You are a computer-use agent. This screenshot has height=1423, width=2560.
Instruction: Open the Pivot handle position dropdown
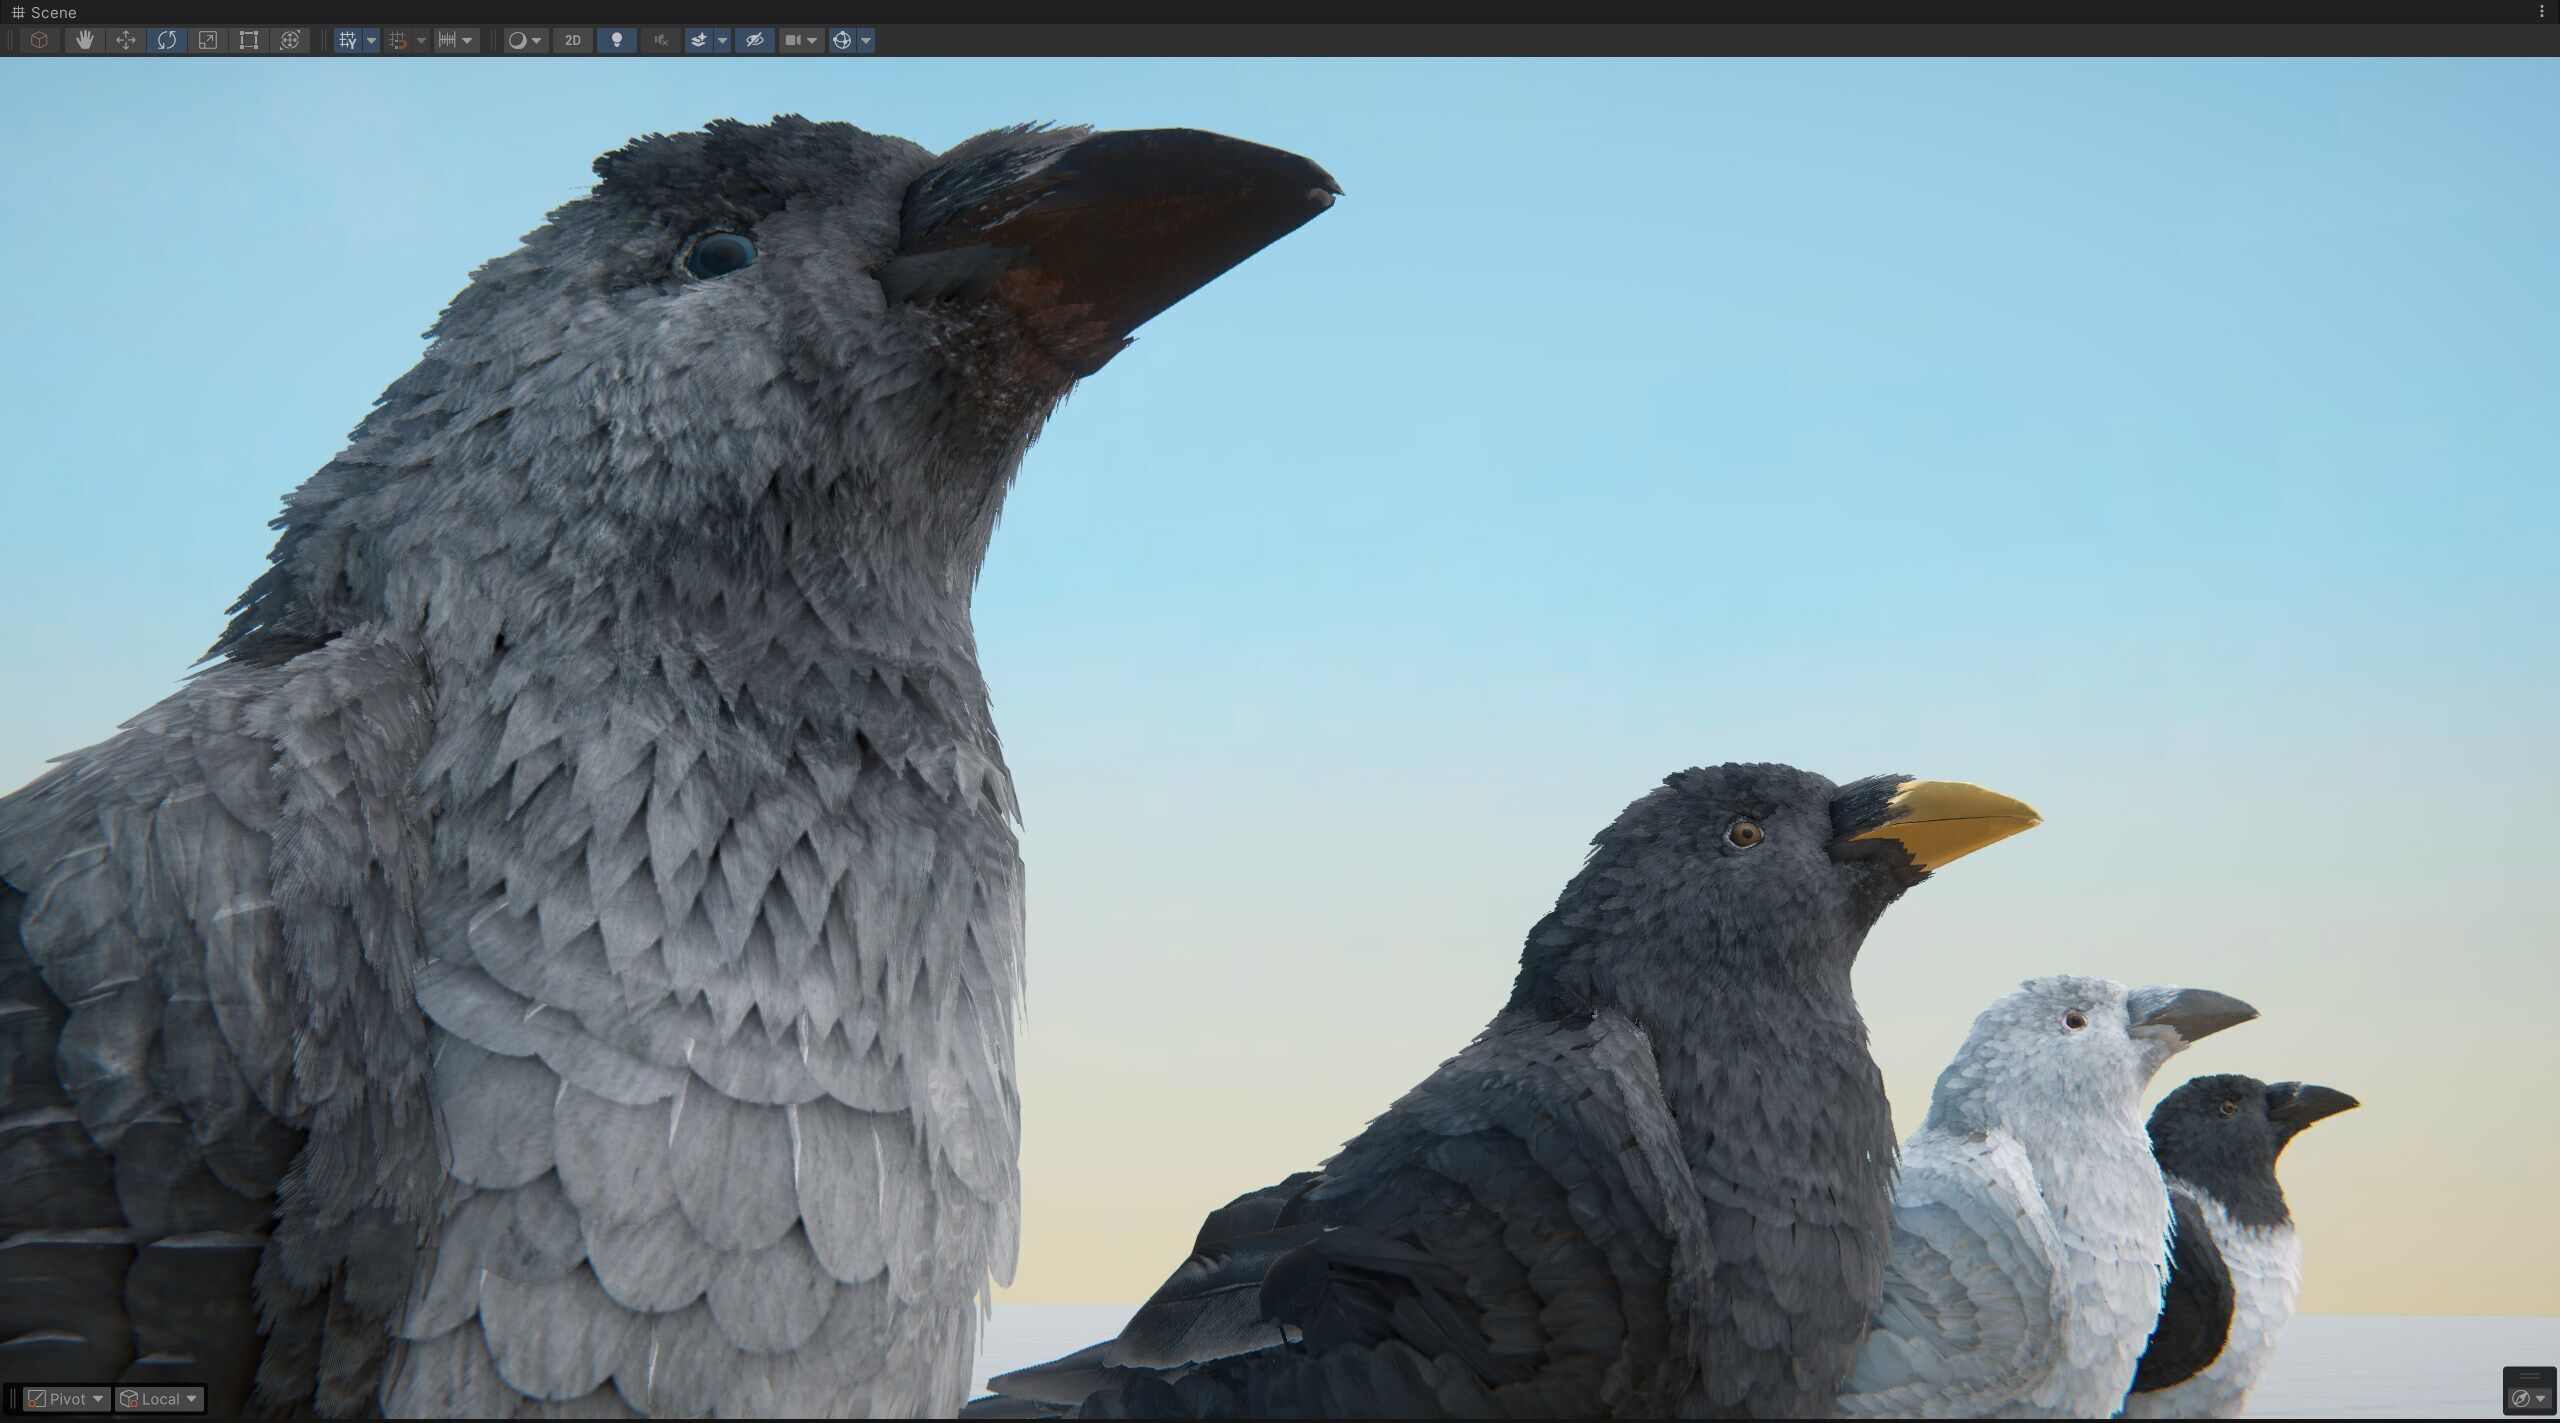[66, 1399]
